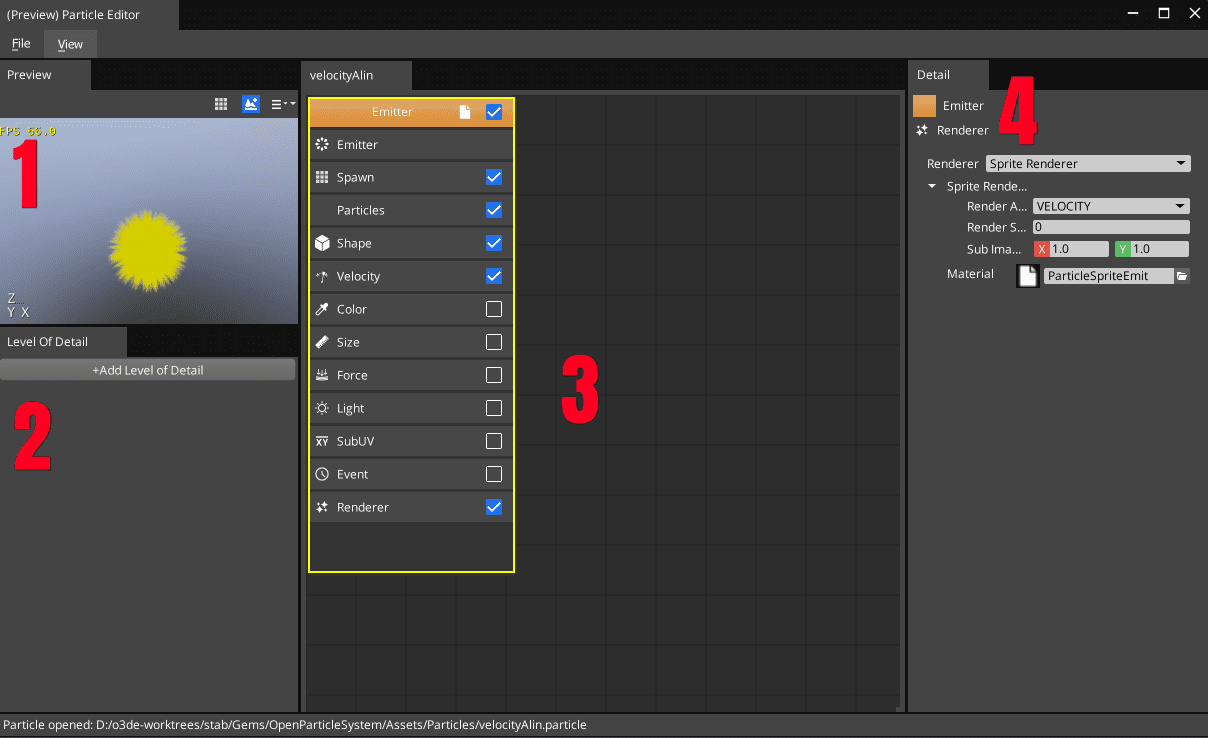The height and width of the screenshot is (738, 1208).
Task: Uncheck the Spawn module checkbox
Action: 494,178
